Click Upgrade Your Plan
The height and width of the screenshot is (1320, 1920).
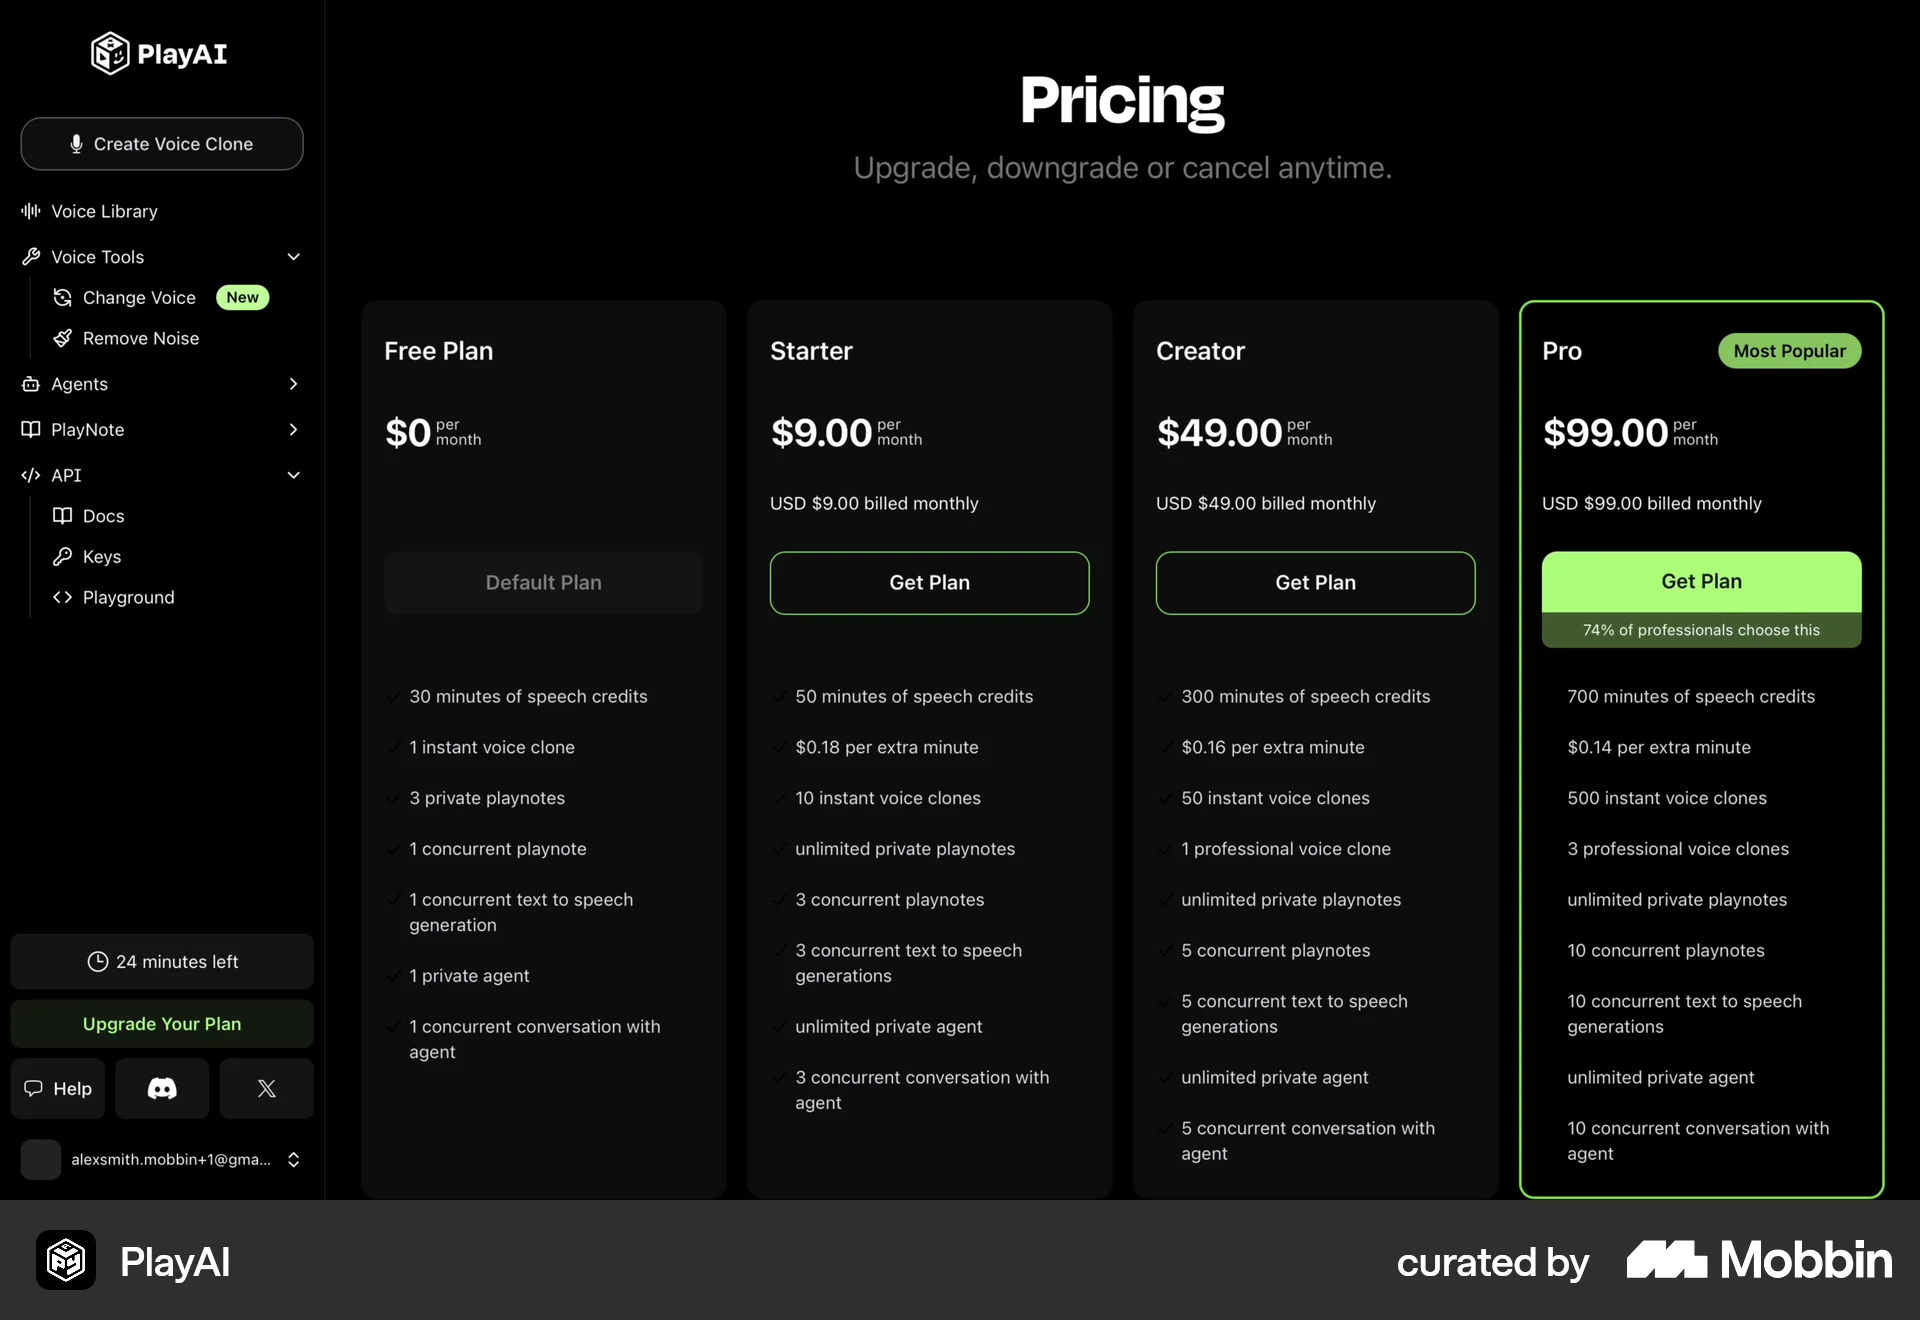(161, 1023)
